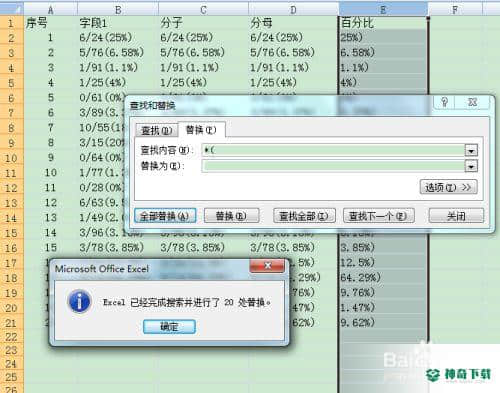Click cell B10 containing 0/64
Image resolution: width=500 pixels, height=393 pixels.
pyautogui.click(x=101, y=158)
